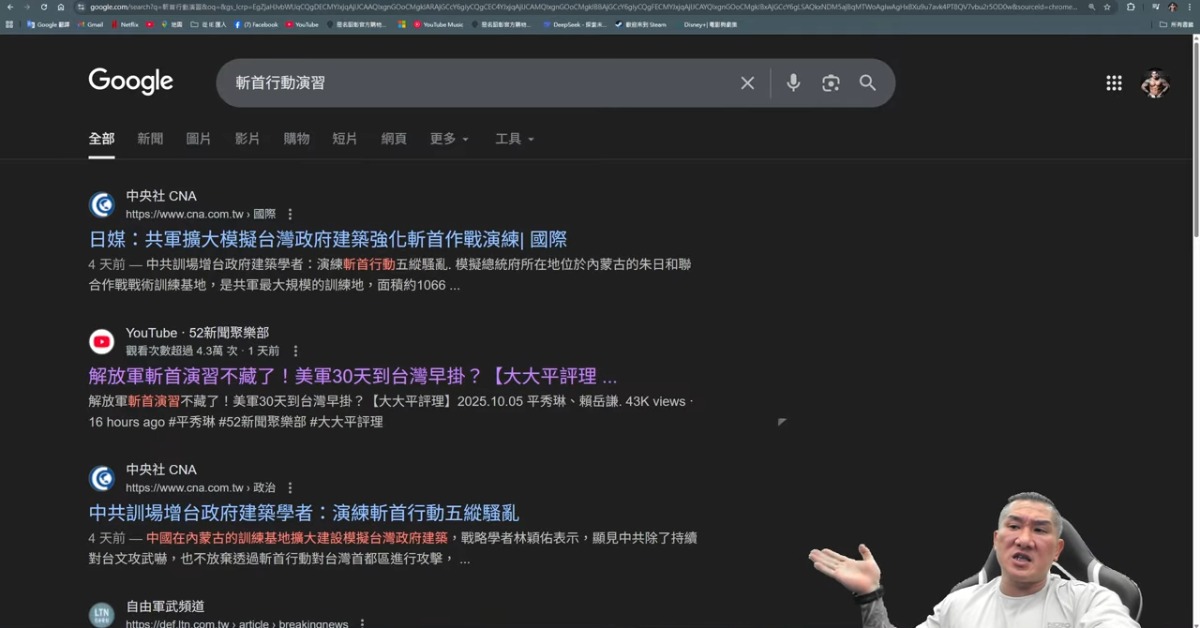The image size is (1200, 628).
Task: Open the Google apps grid
Action: click(1113, 83)
